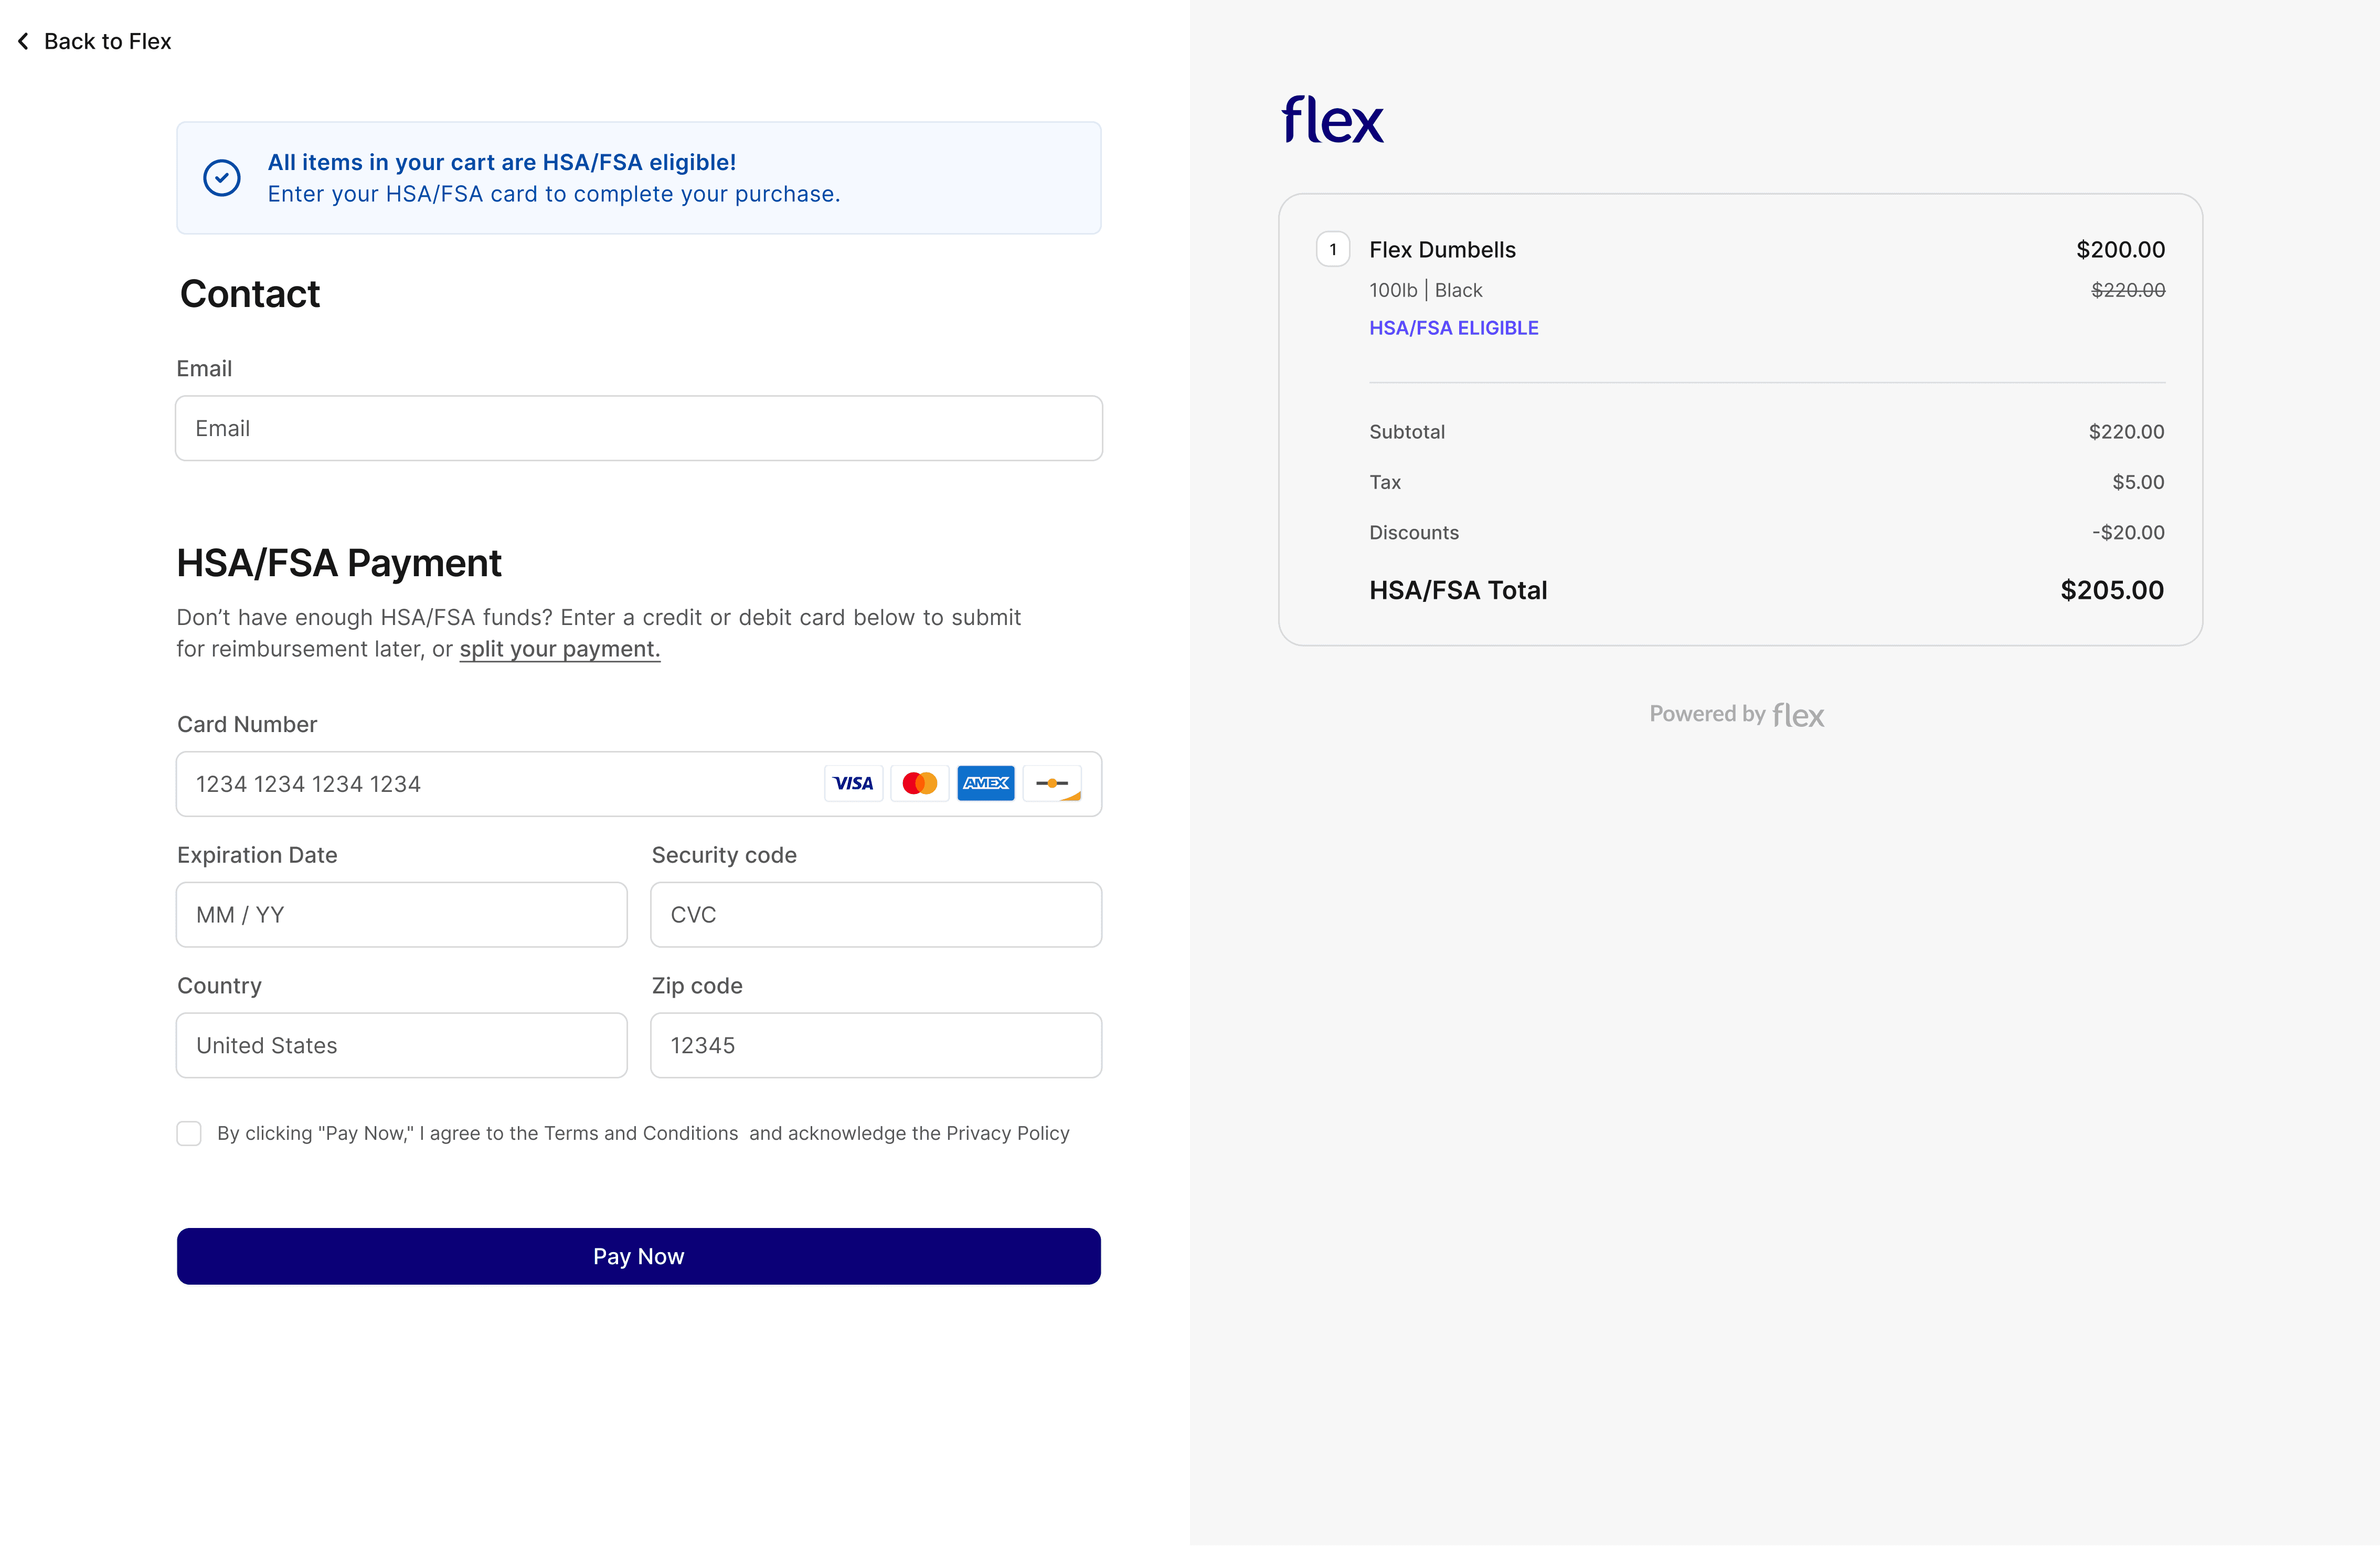Open the split your payment link
Viewport: 2380px width, 1546px height.
(x=559, y=649)
